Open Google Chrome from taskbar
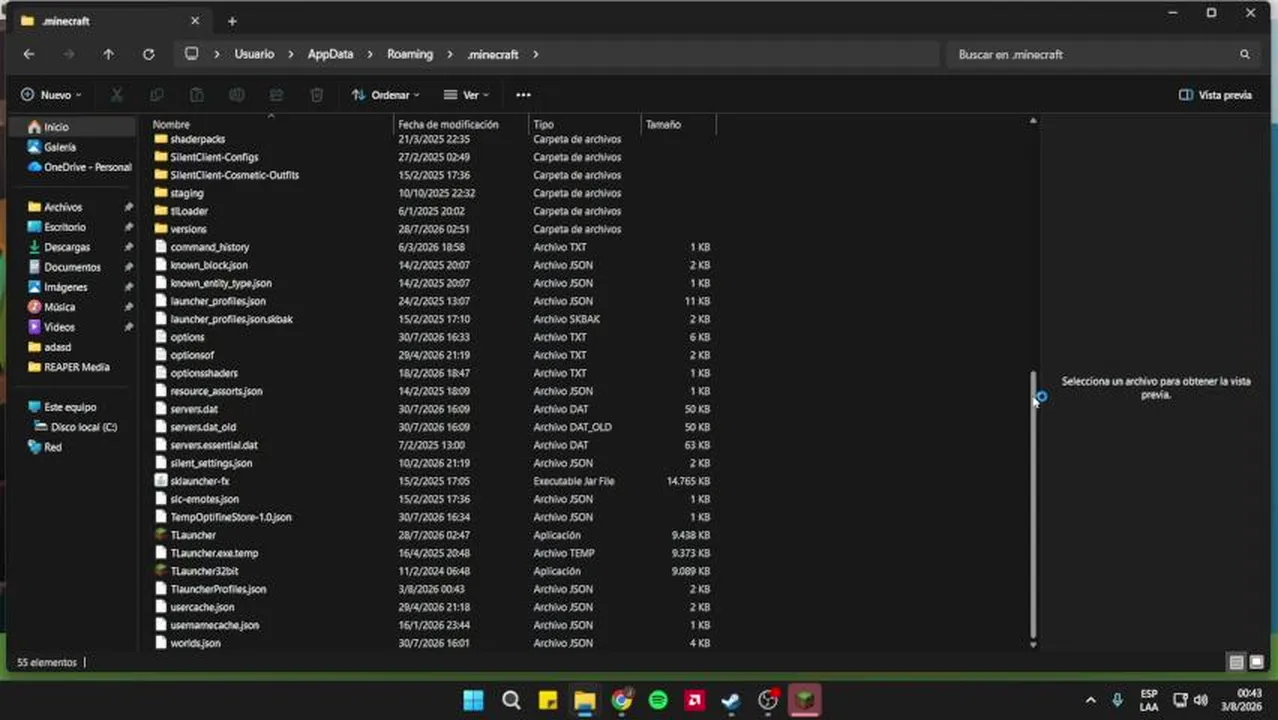 click(621, 700)
